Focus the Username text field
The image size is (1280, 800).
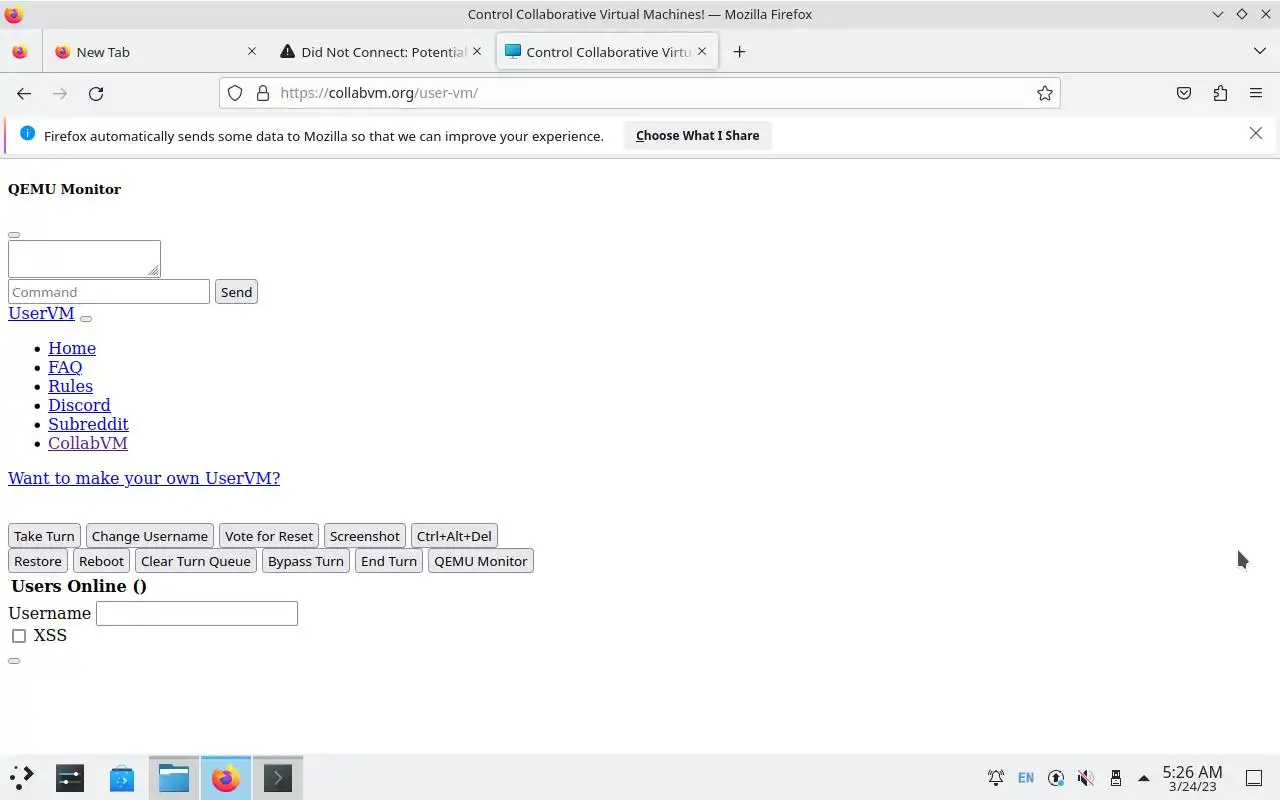pos(197,613)
